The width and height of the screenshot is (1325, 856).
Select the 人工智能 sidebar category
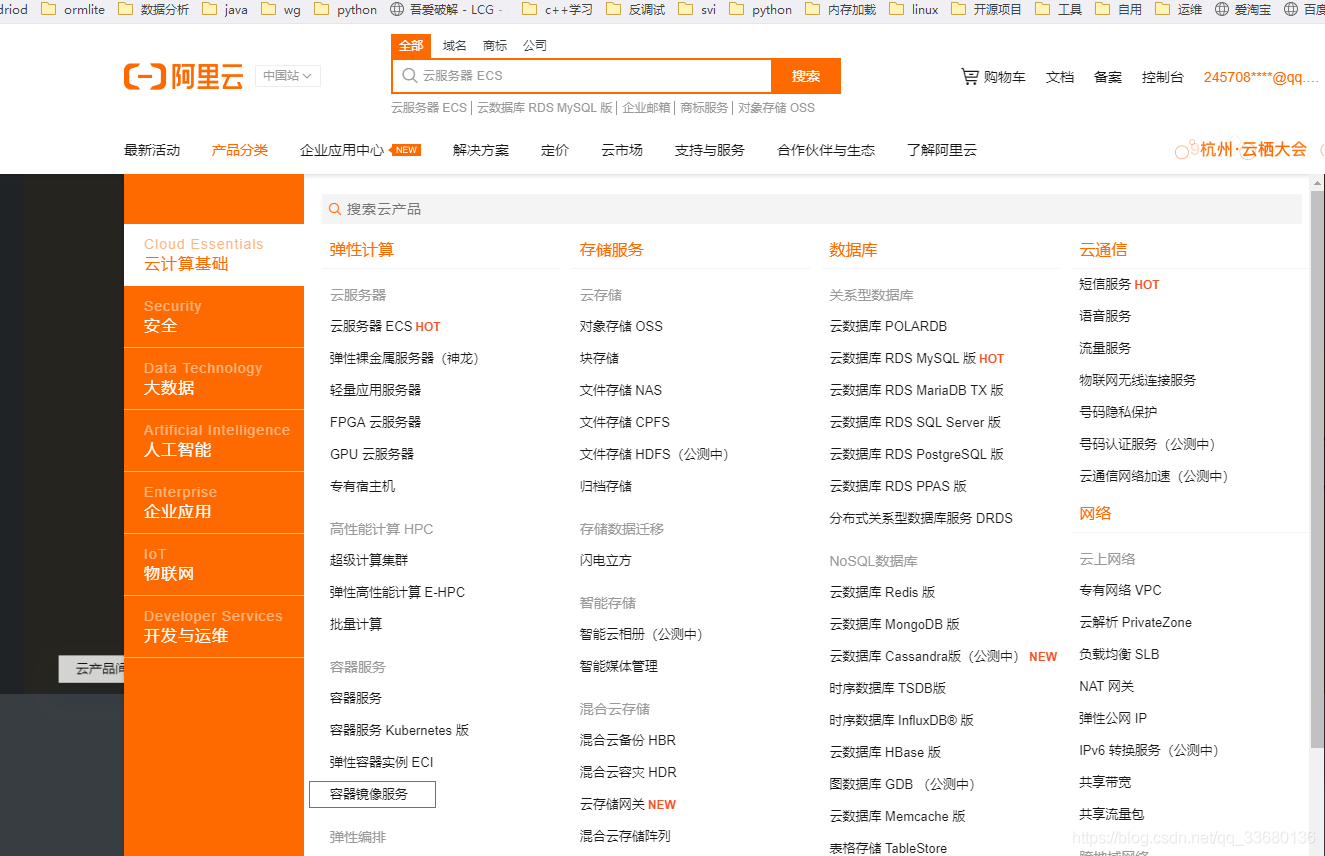(214, 440)
